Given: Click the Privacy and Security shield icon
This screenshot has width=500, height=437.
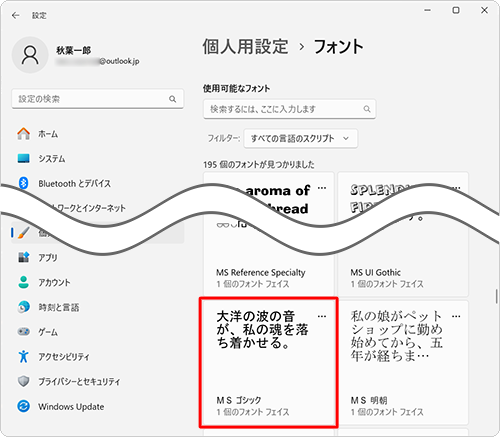Looking at the screenshot, I should 23,381.
